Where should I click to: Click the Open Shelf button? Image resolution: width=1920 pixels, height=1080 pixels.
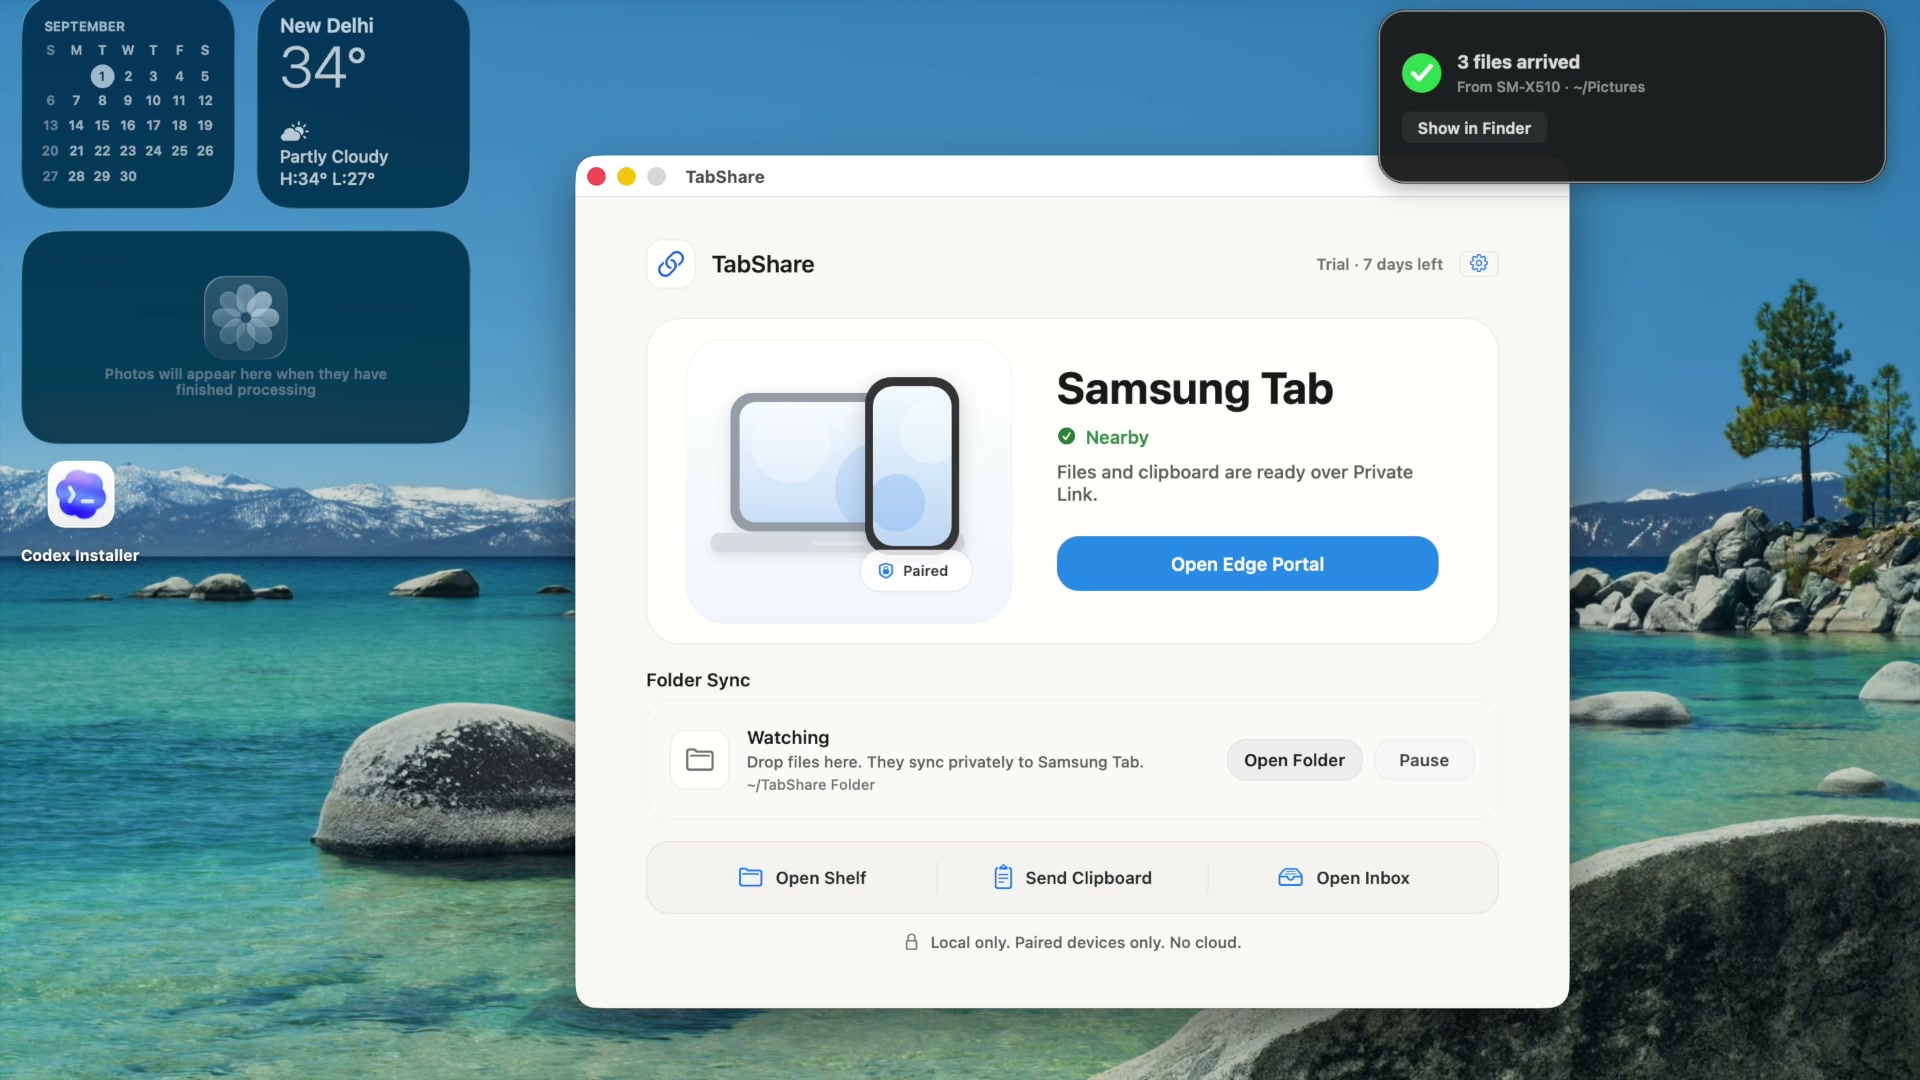coord(802,878)
